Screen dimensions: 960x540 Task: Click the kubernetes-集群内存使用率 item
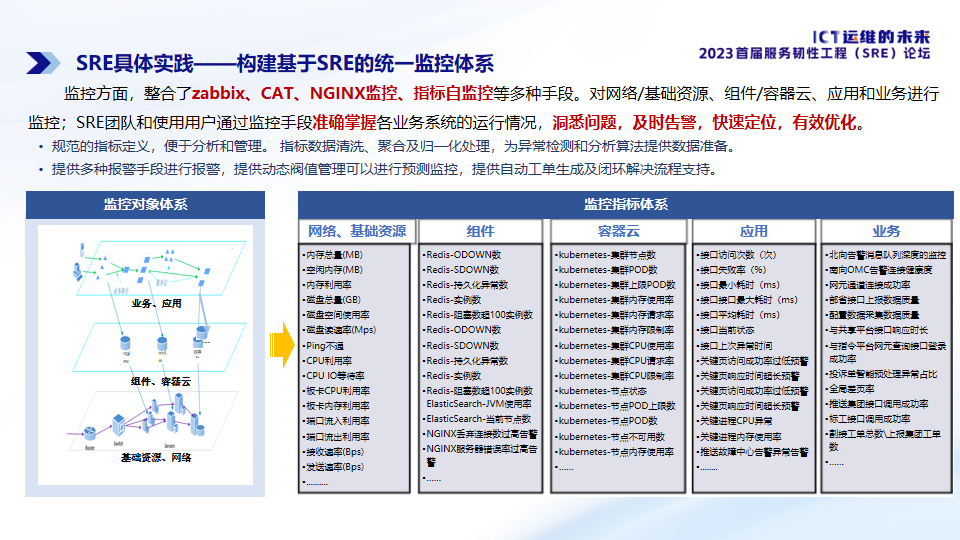[x=615, y=300]
